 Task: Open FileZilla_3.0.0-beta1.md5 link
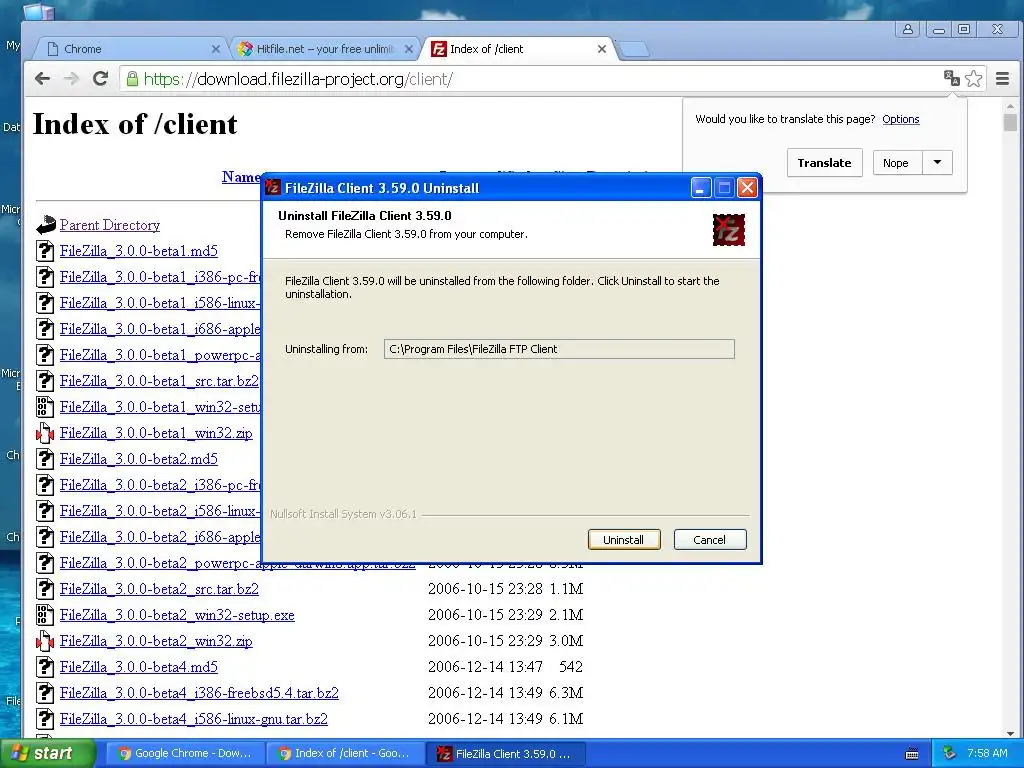click(138, 251)
